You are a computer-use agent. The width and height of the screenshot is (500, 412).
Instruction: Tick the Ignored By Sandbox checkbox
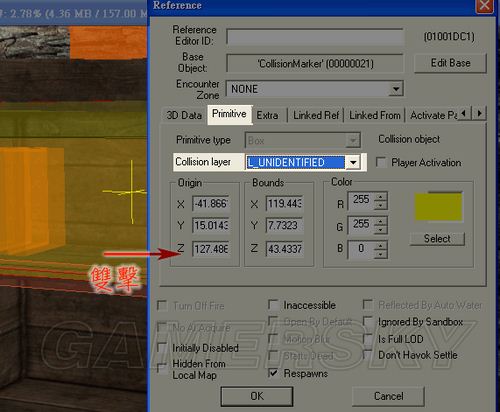point(368,322)
